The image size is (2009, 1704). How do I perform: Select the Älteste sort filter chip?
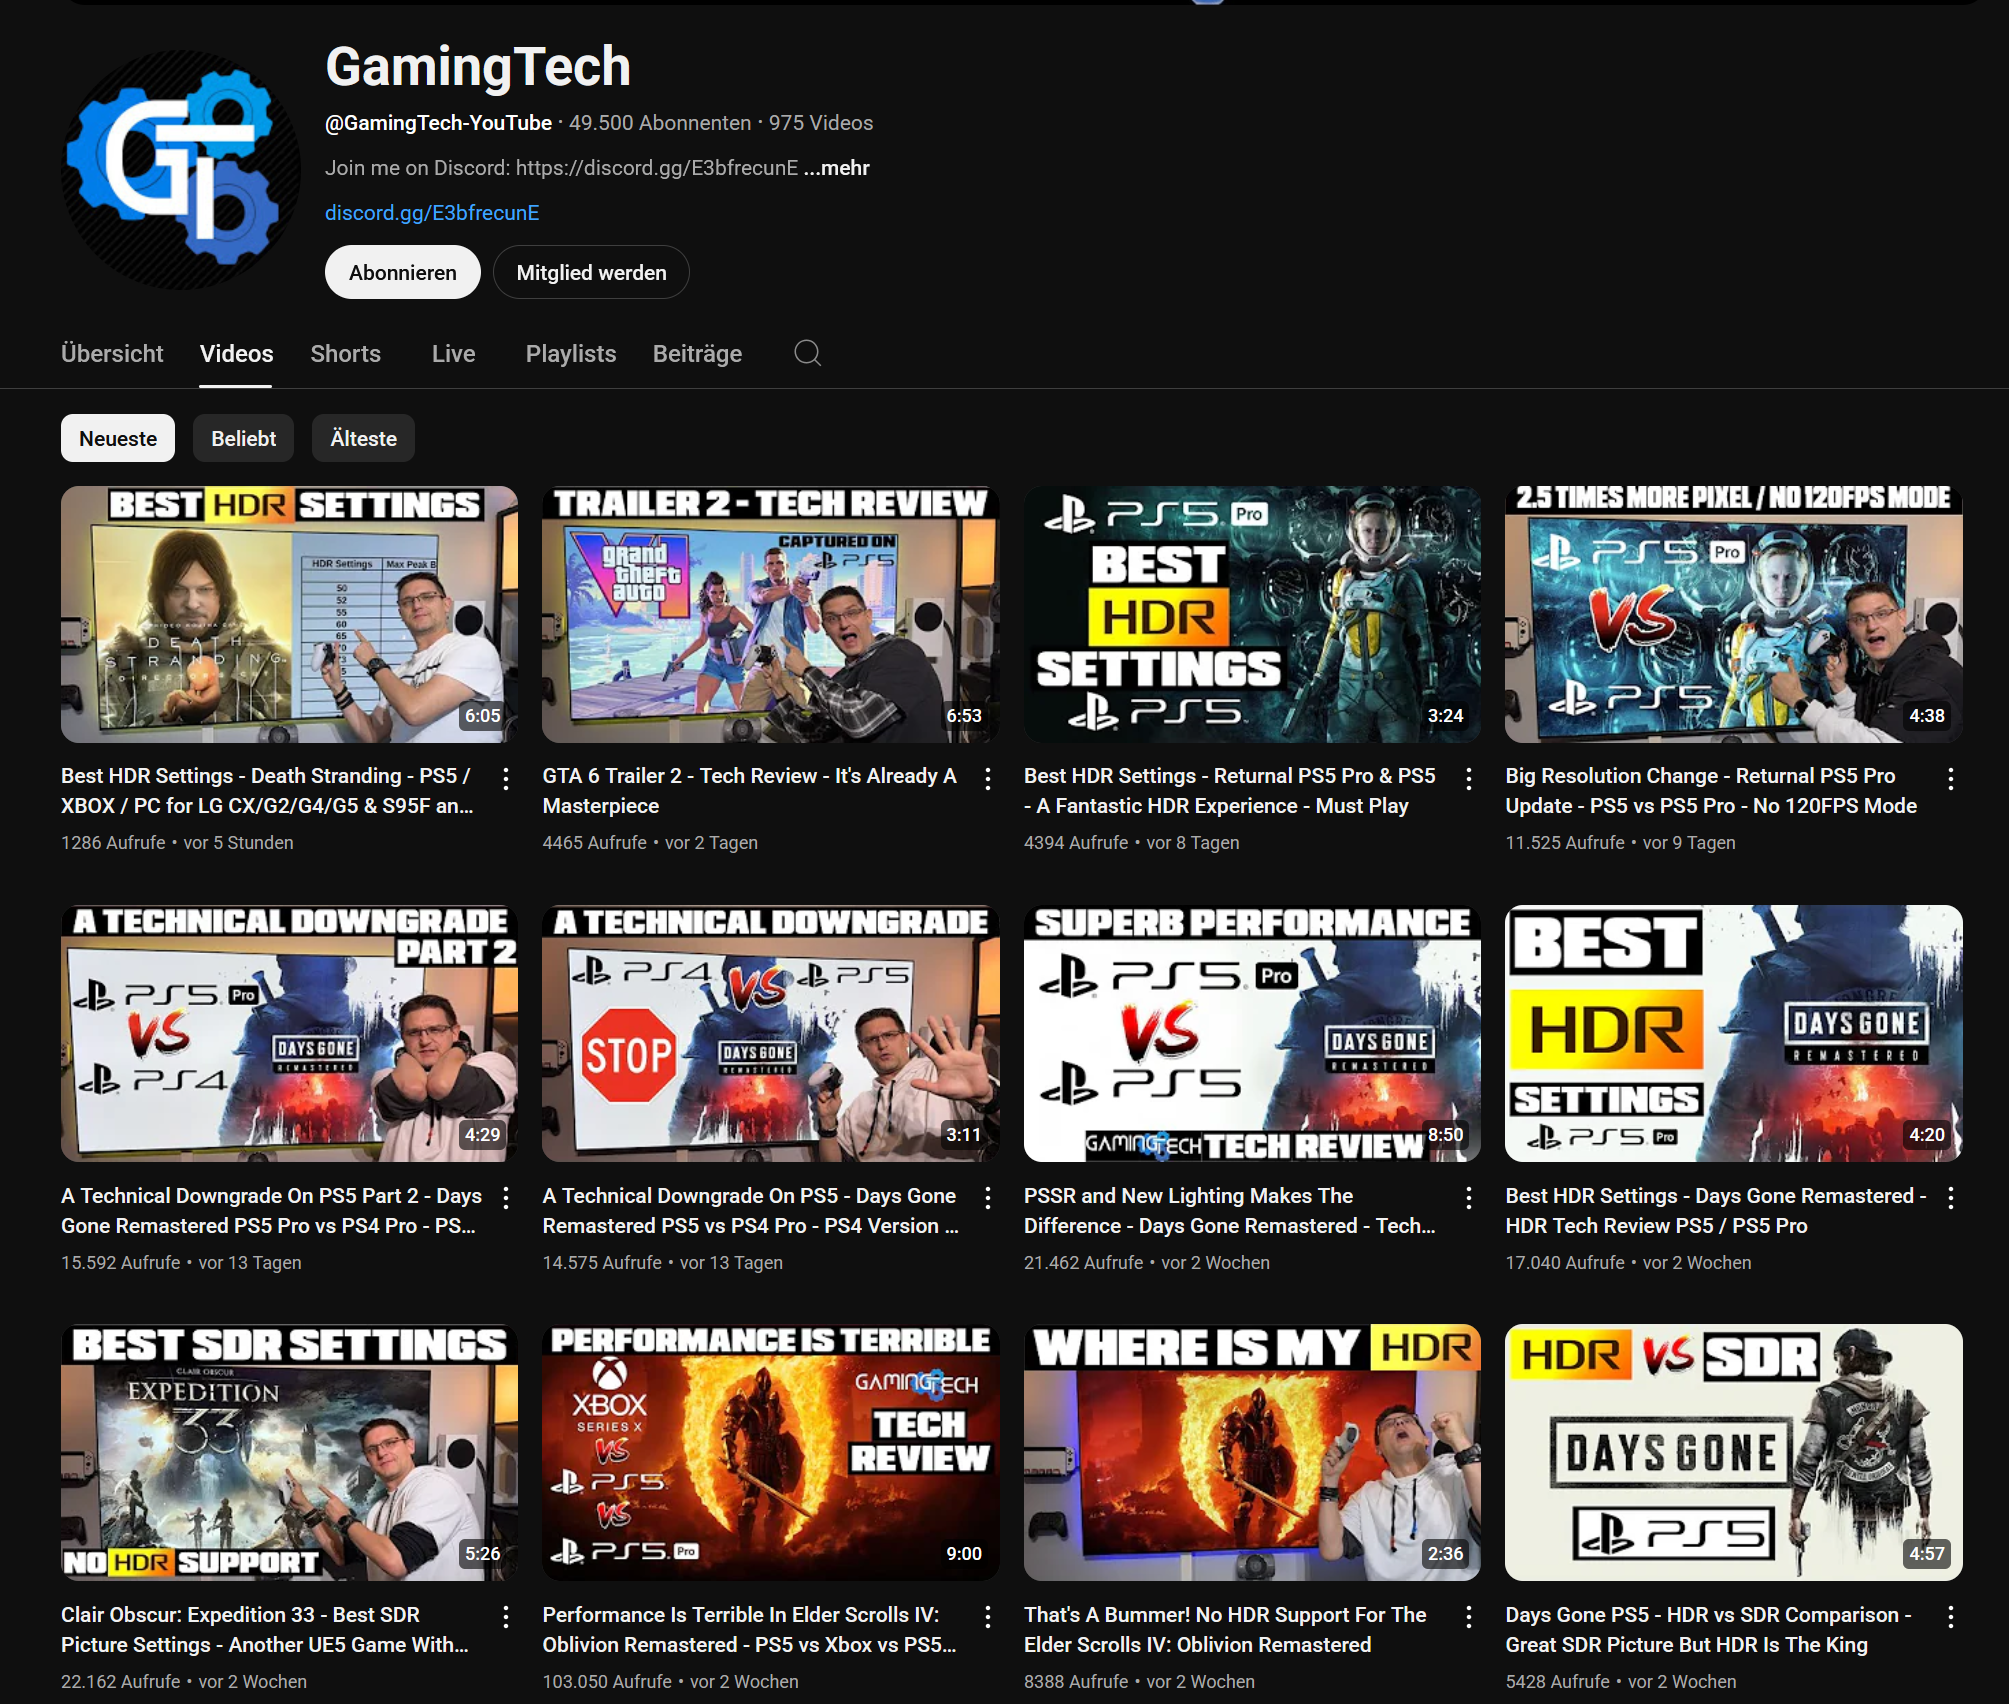363,438
